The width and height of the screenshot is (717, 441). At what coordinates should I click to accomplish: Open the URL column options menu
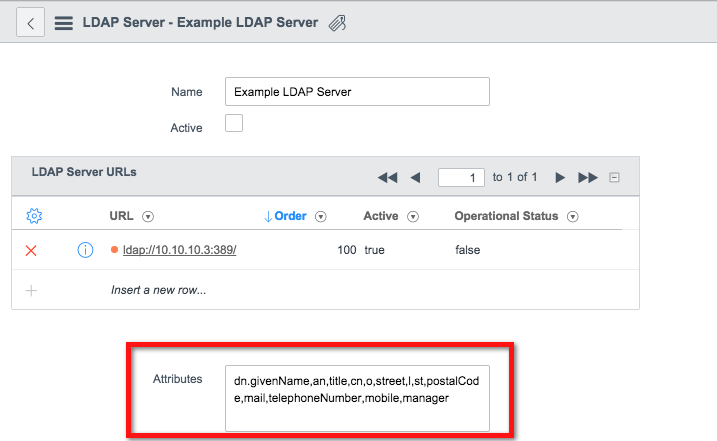tap(148, 216)
